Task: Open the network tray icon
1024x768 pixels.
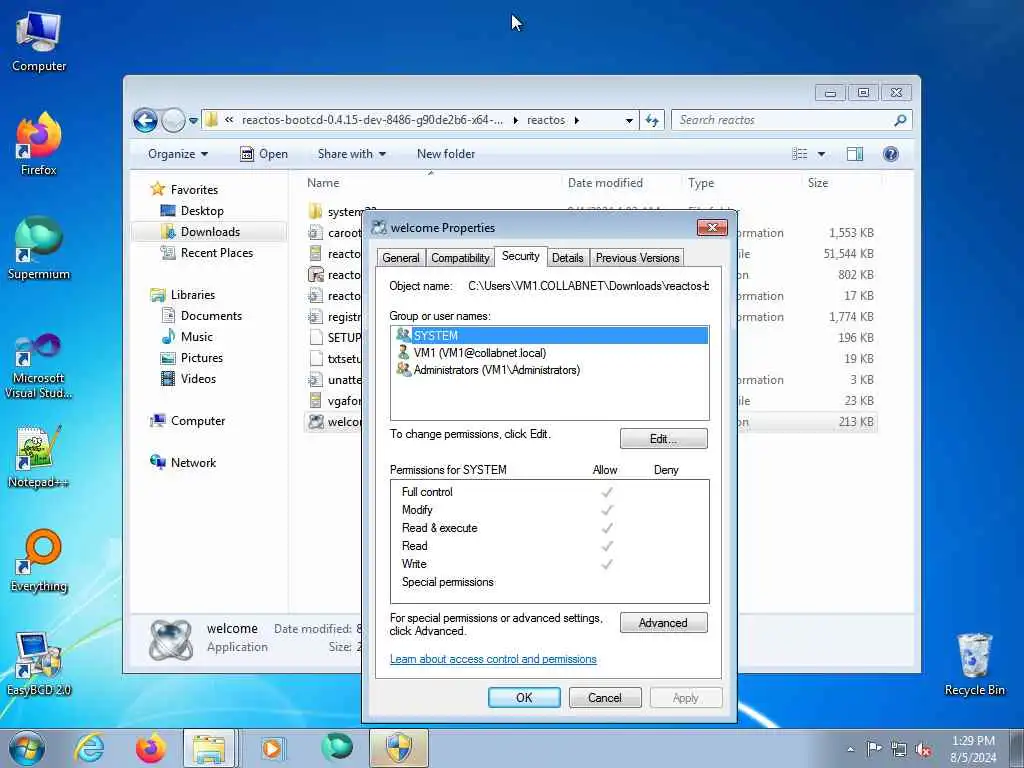Action: [899, 749]
